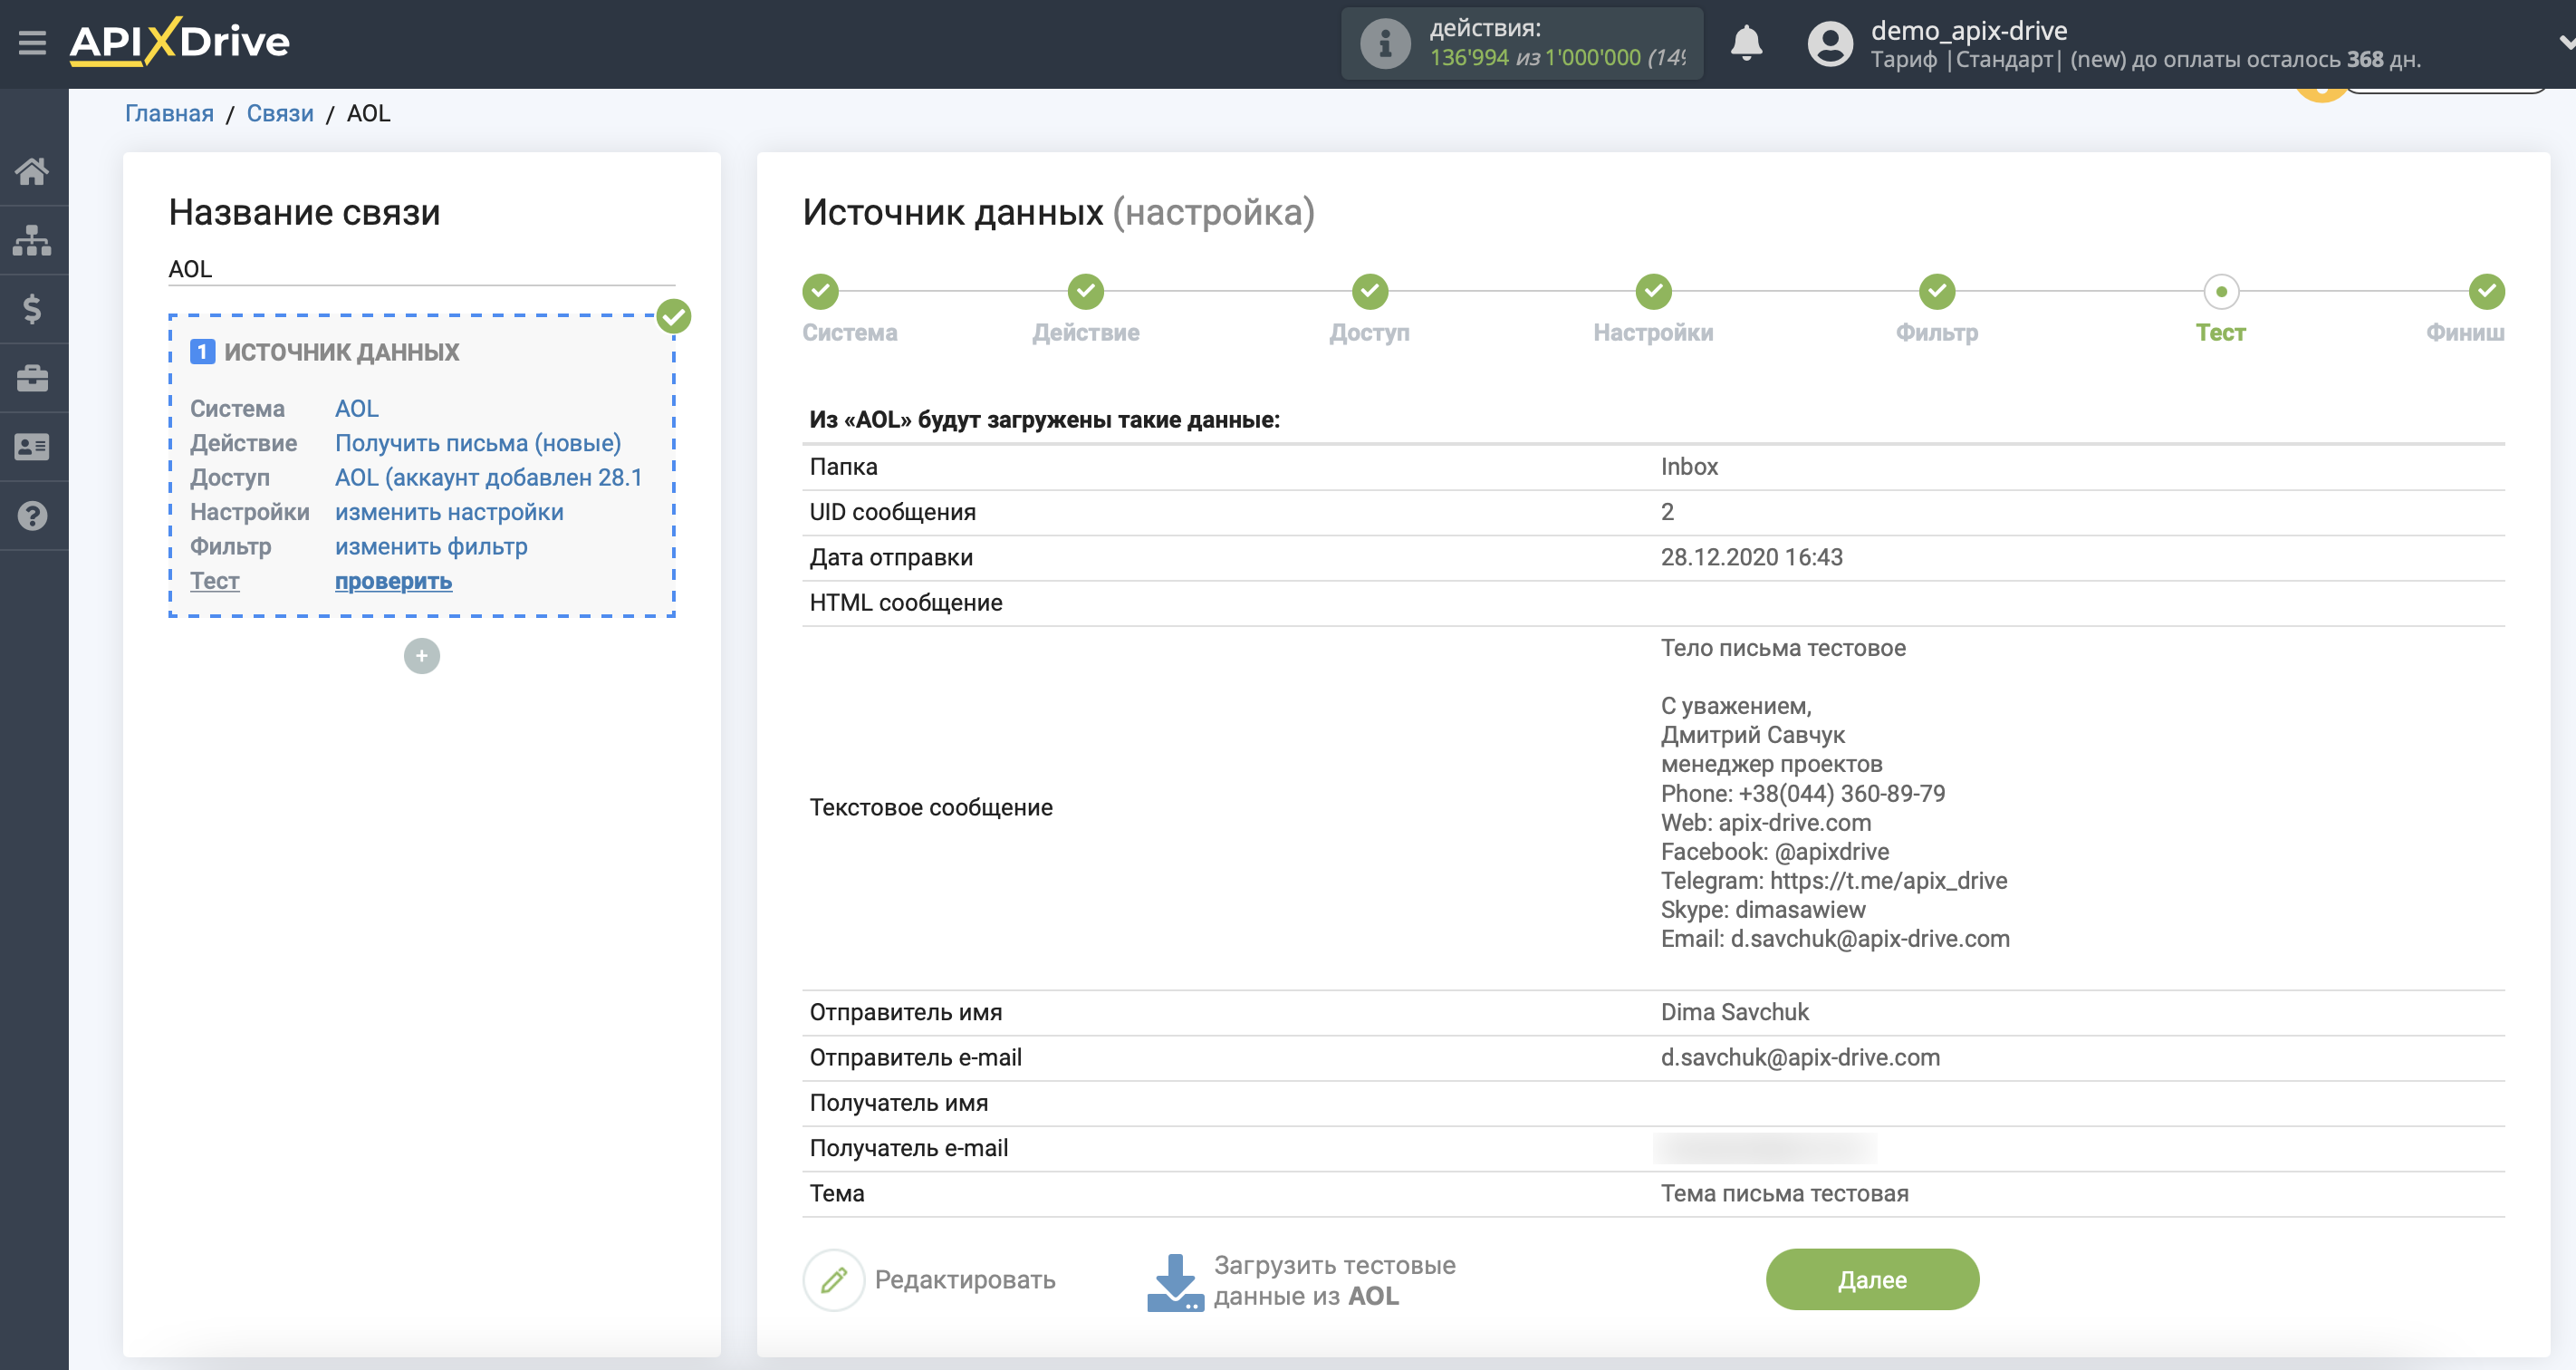The height and width of the screenshot is (1370, 2576).
Task: Open help question mark icon in sidebar
Action: click(32, 516)
